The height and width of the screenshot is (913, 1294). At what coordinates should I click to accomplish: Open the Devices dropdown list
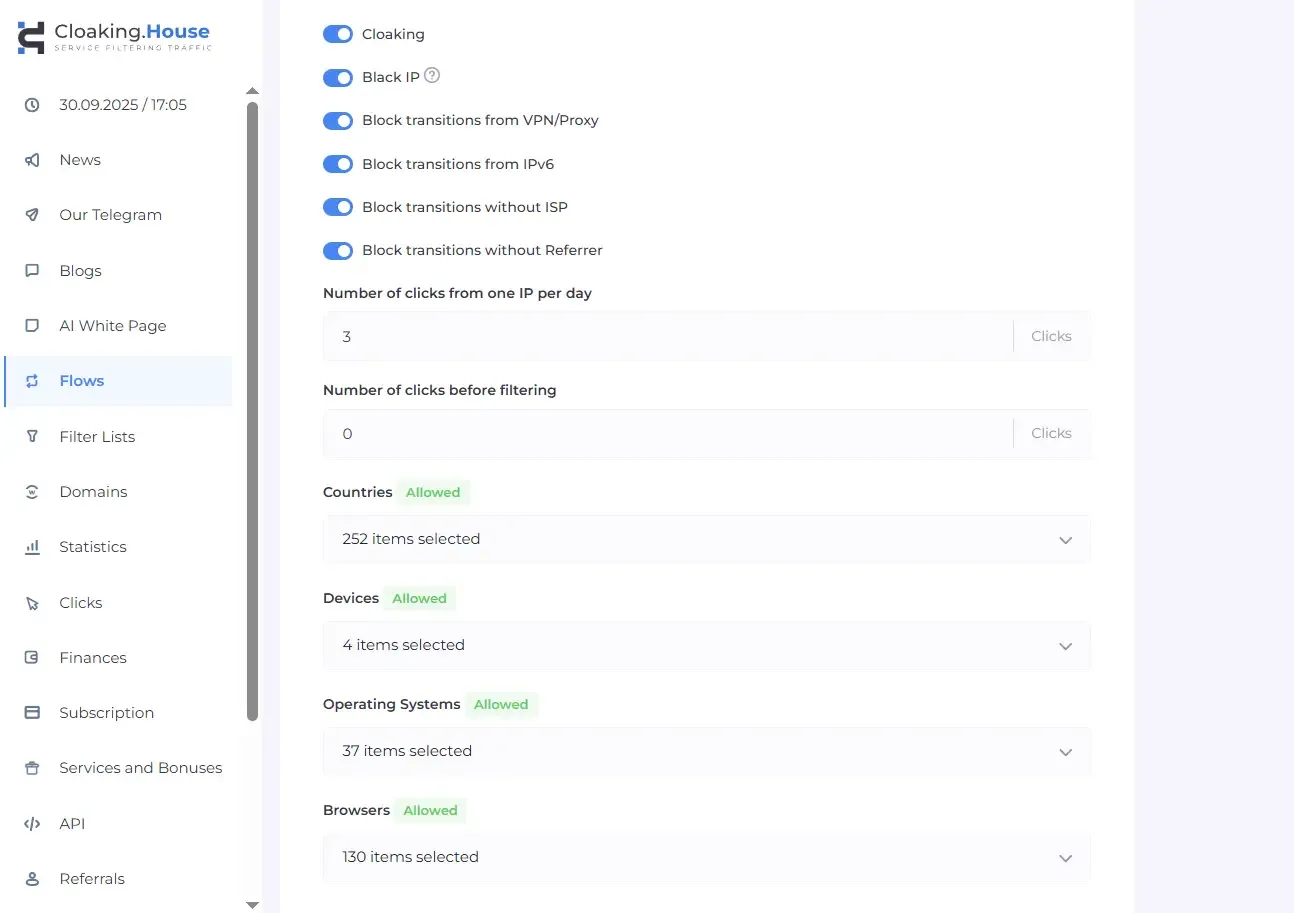pos(1066,645)
